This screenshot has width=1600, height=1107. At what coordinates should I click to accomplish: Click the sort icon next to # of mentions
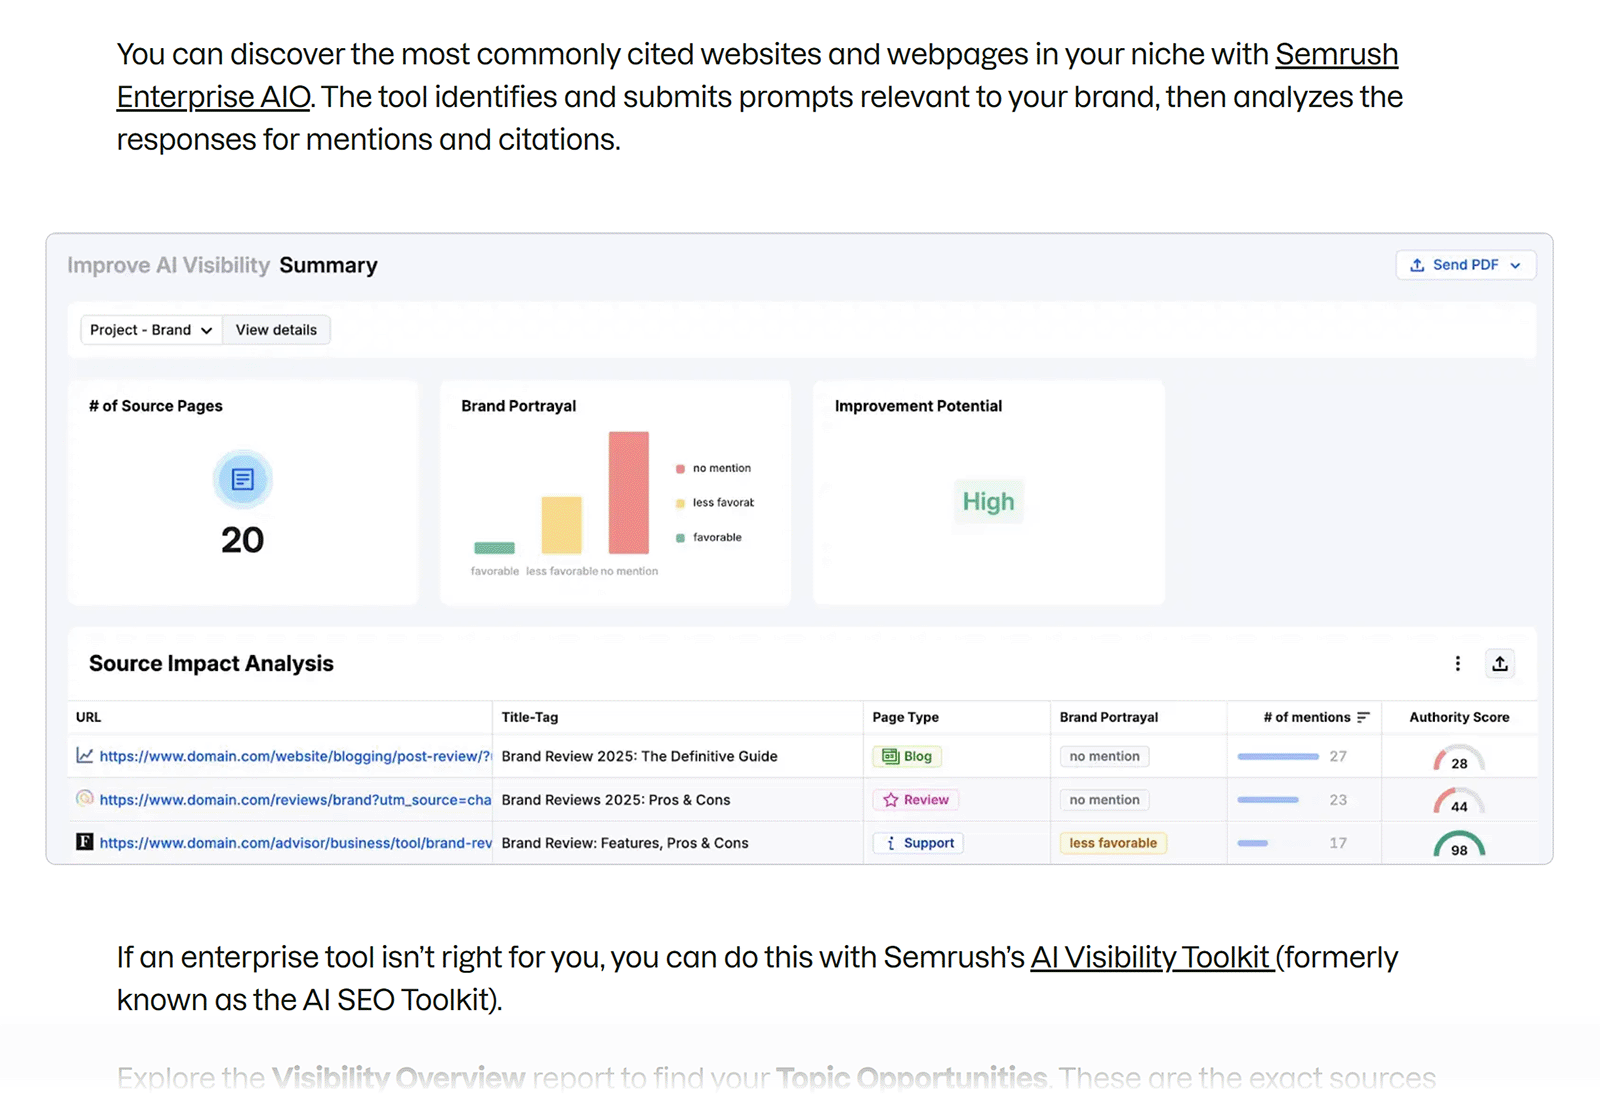(x=1362, y=717)
